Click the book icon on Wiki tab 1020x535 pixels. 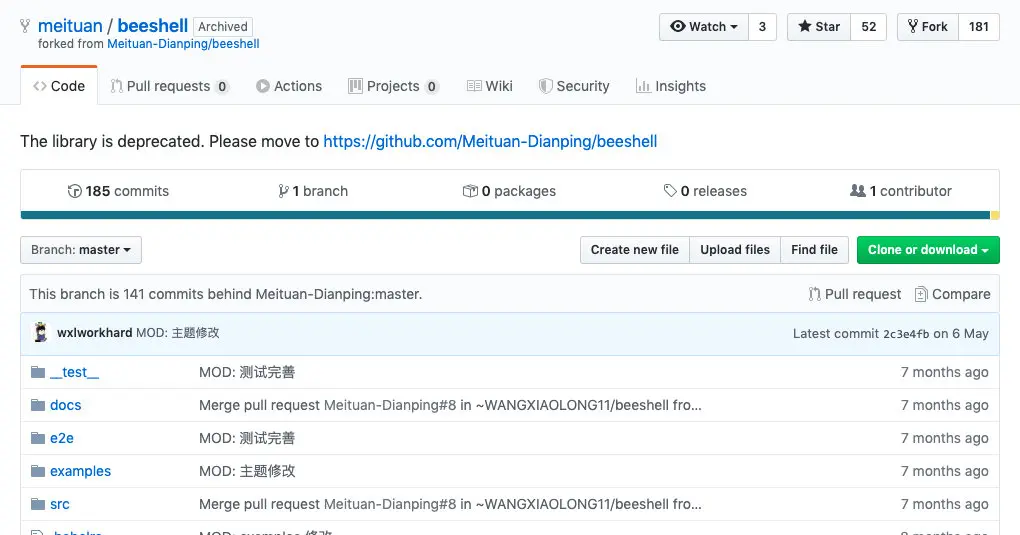(474, 86)
